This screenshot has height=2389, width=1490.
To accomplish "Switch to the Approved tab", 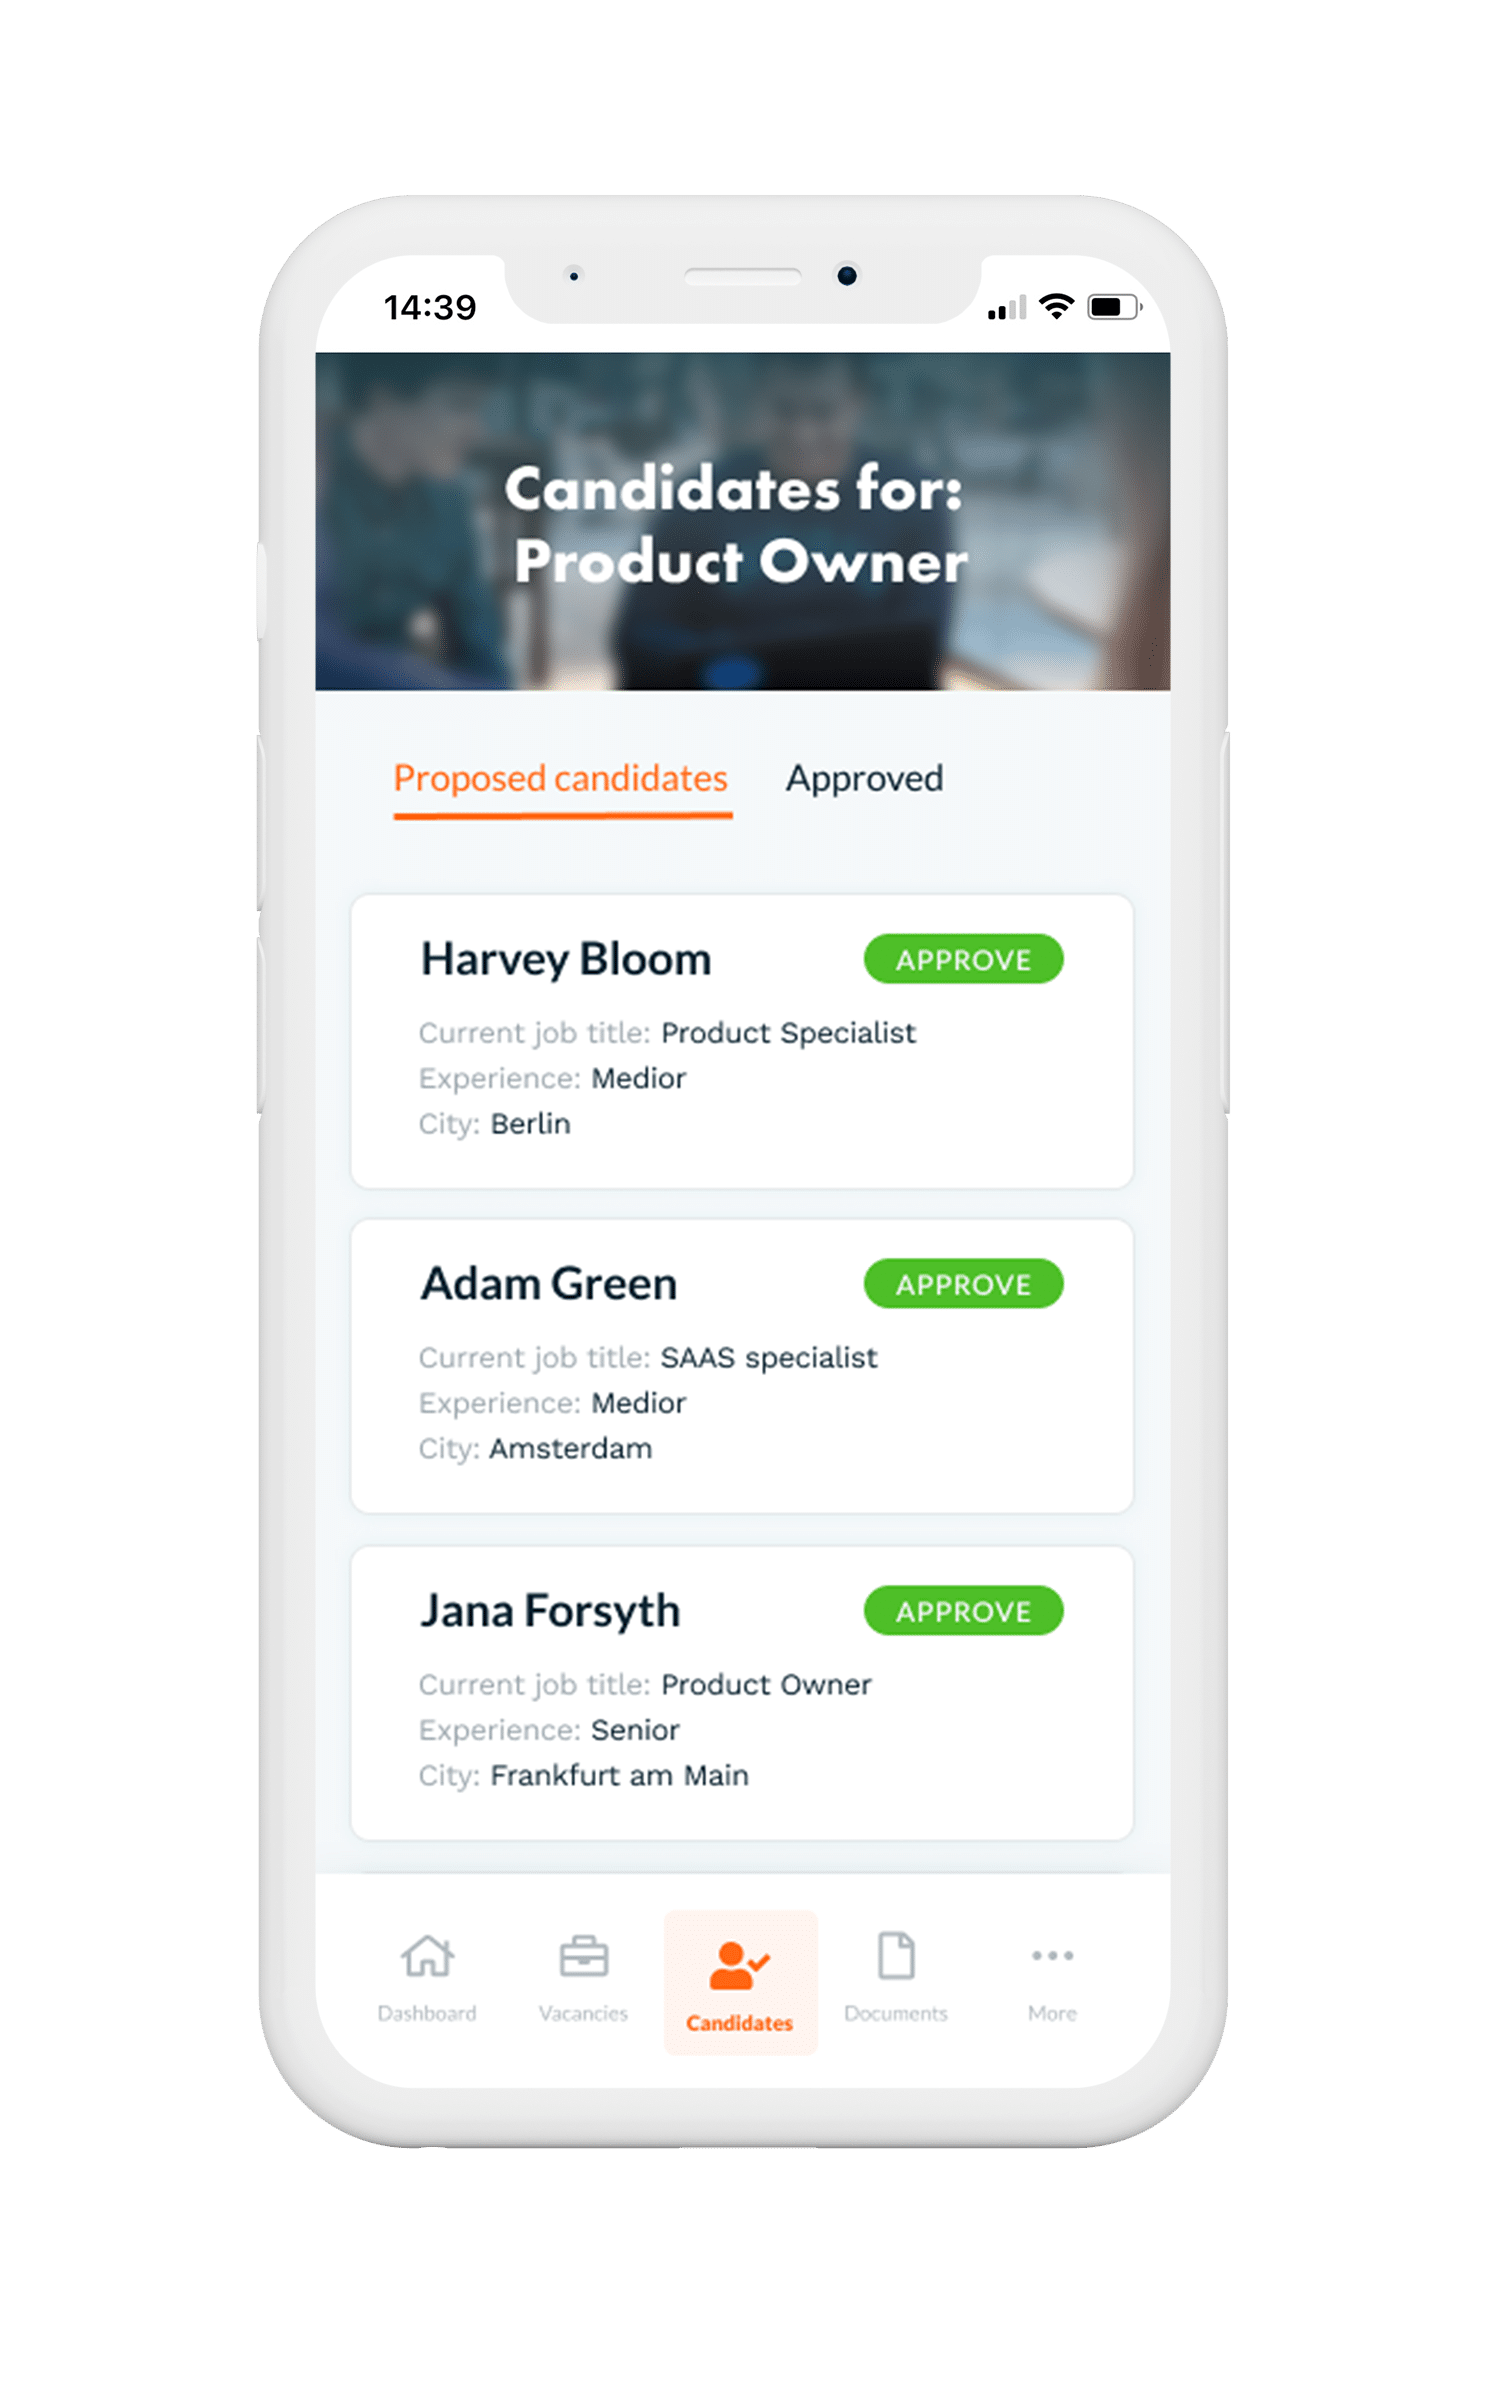I will [864, 779].
